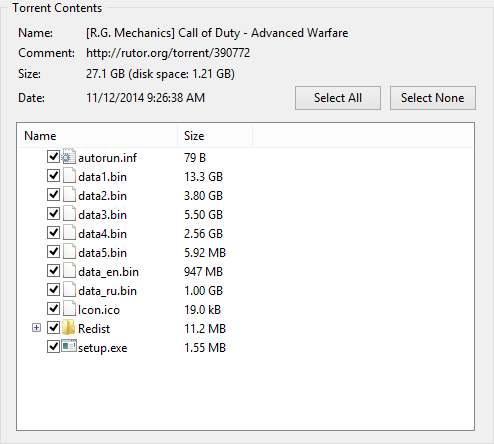Click the rutor.org comment URL text
Viewport: 494px width, 444px height.
tap(168, 53)
